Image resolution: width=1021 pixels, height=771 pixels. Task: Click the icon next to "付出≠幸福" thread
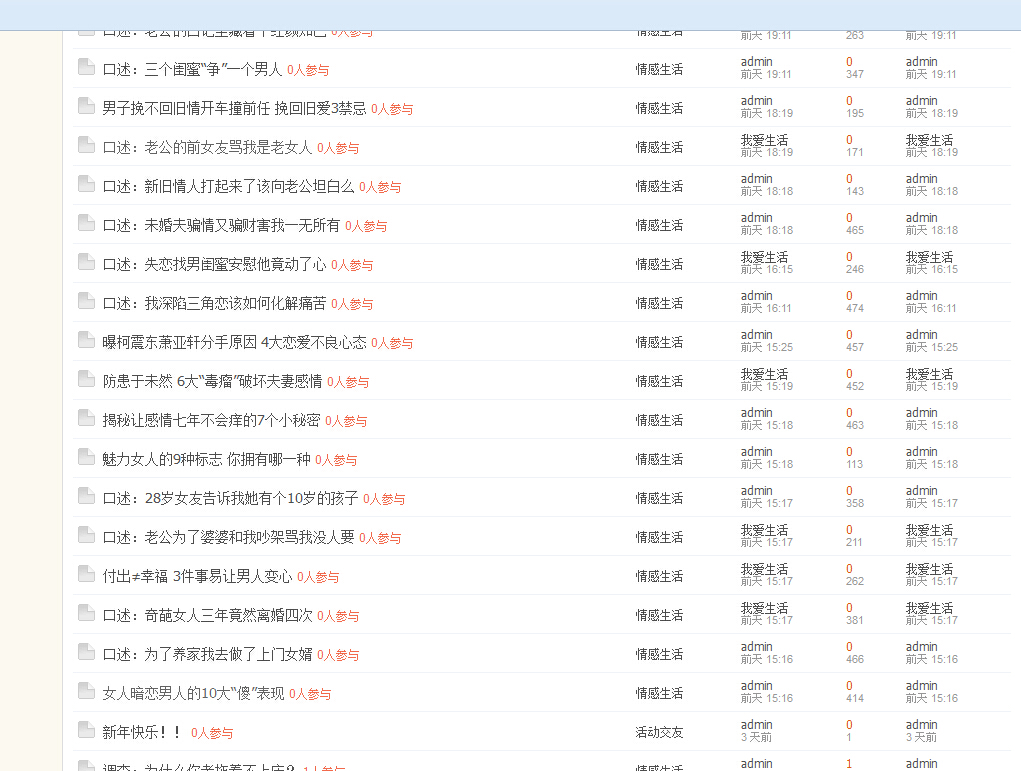point(85,575)
